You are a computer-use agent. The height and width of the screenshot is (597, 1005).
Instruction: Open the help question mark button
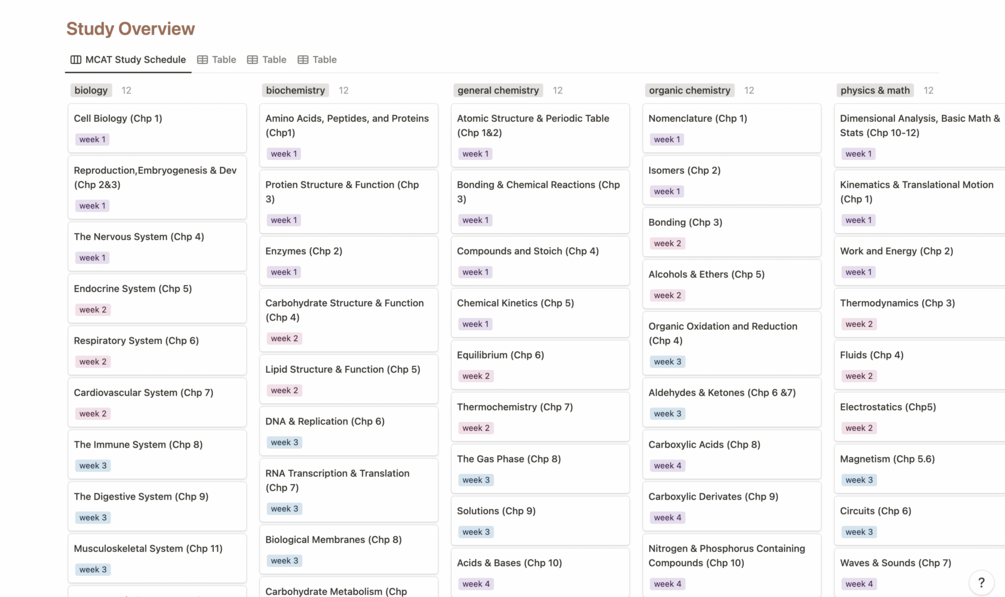pos(981,582)
